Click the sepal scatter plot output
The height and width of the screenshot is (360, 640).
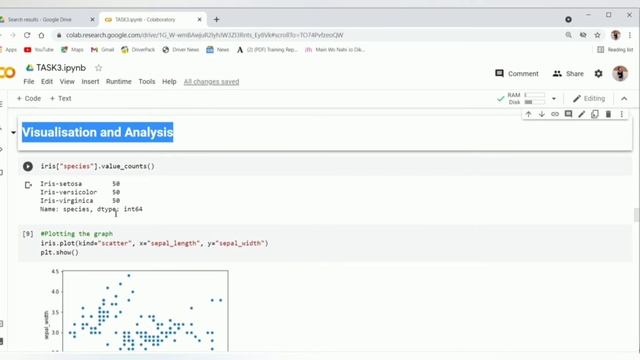(136, 310)
